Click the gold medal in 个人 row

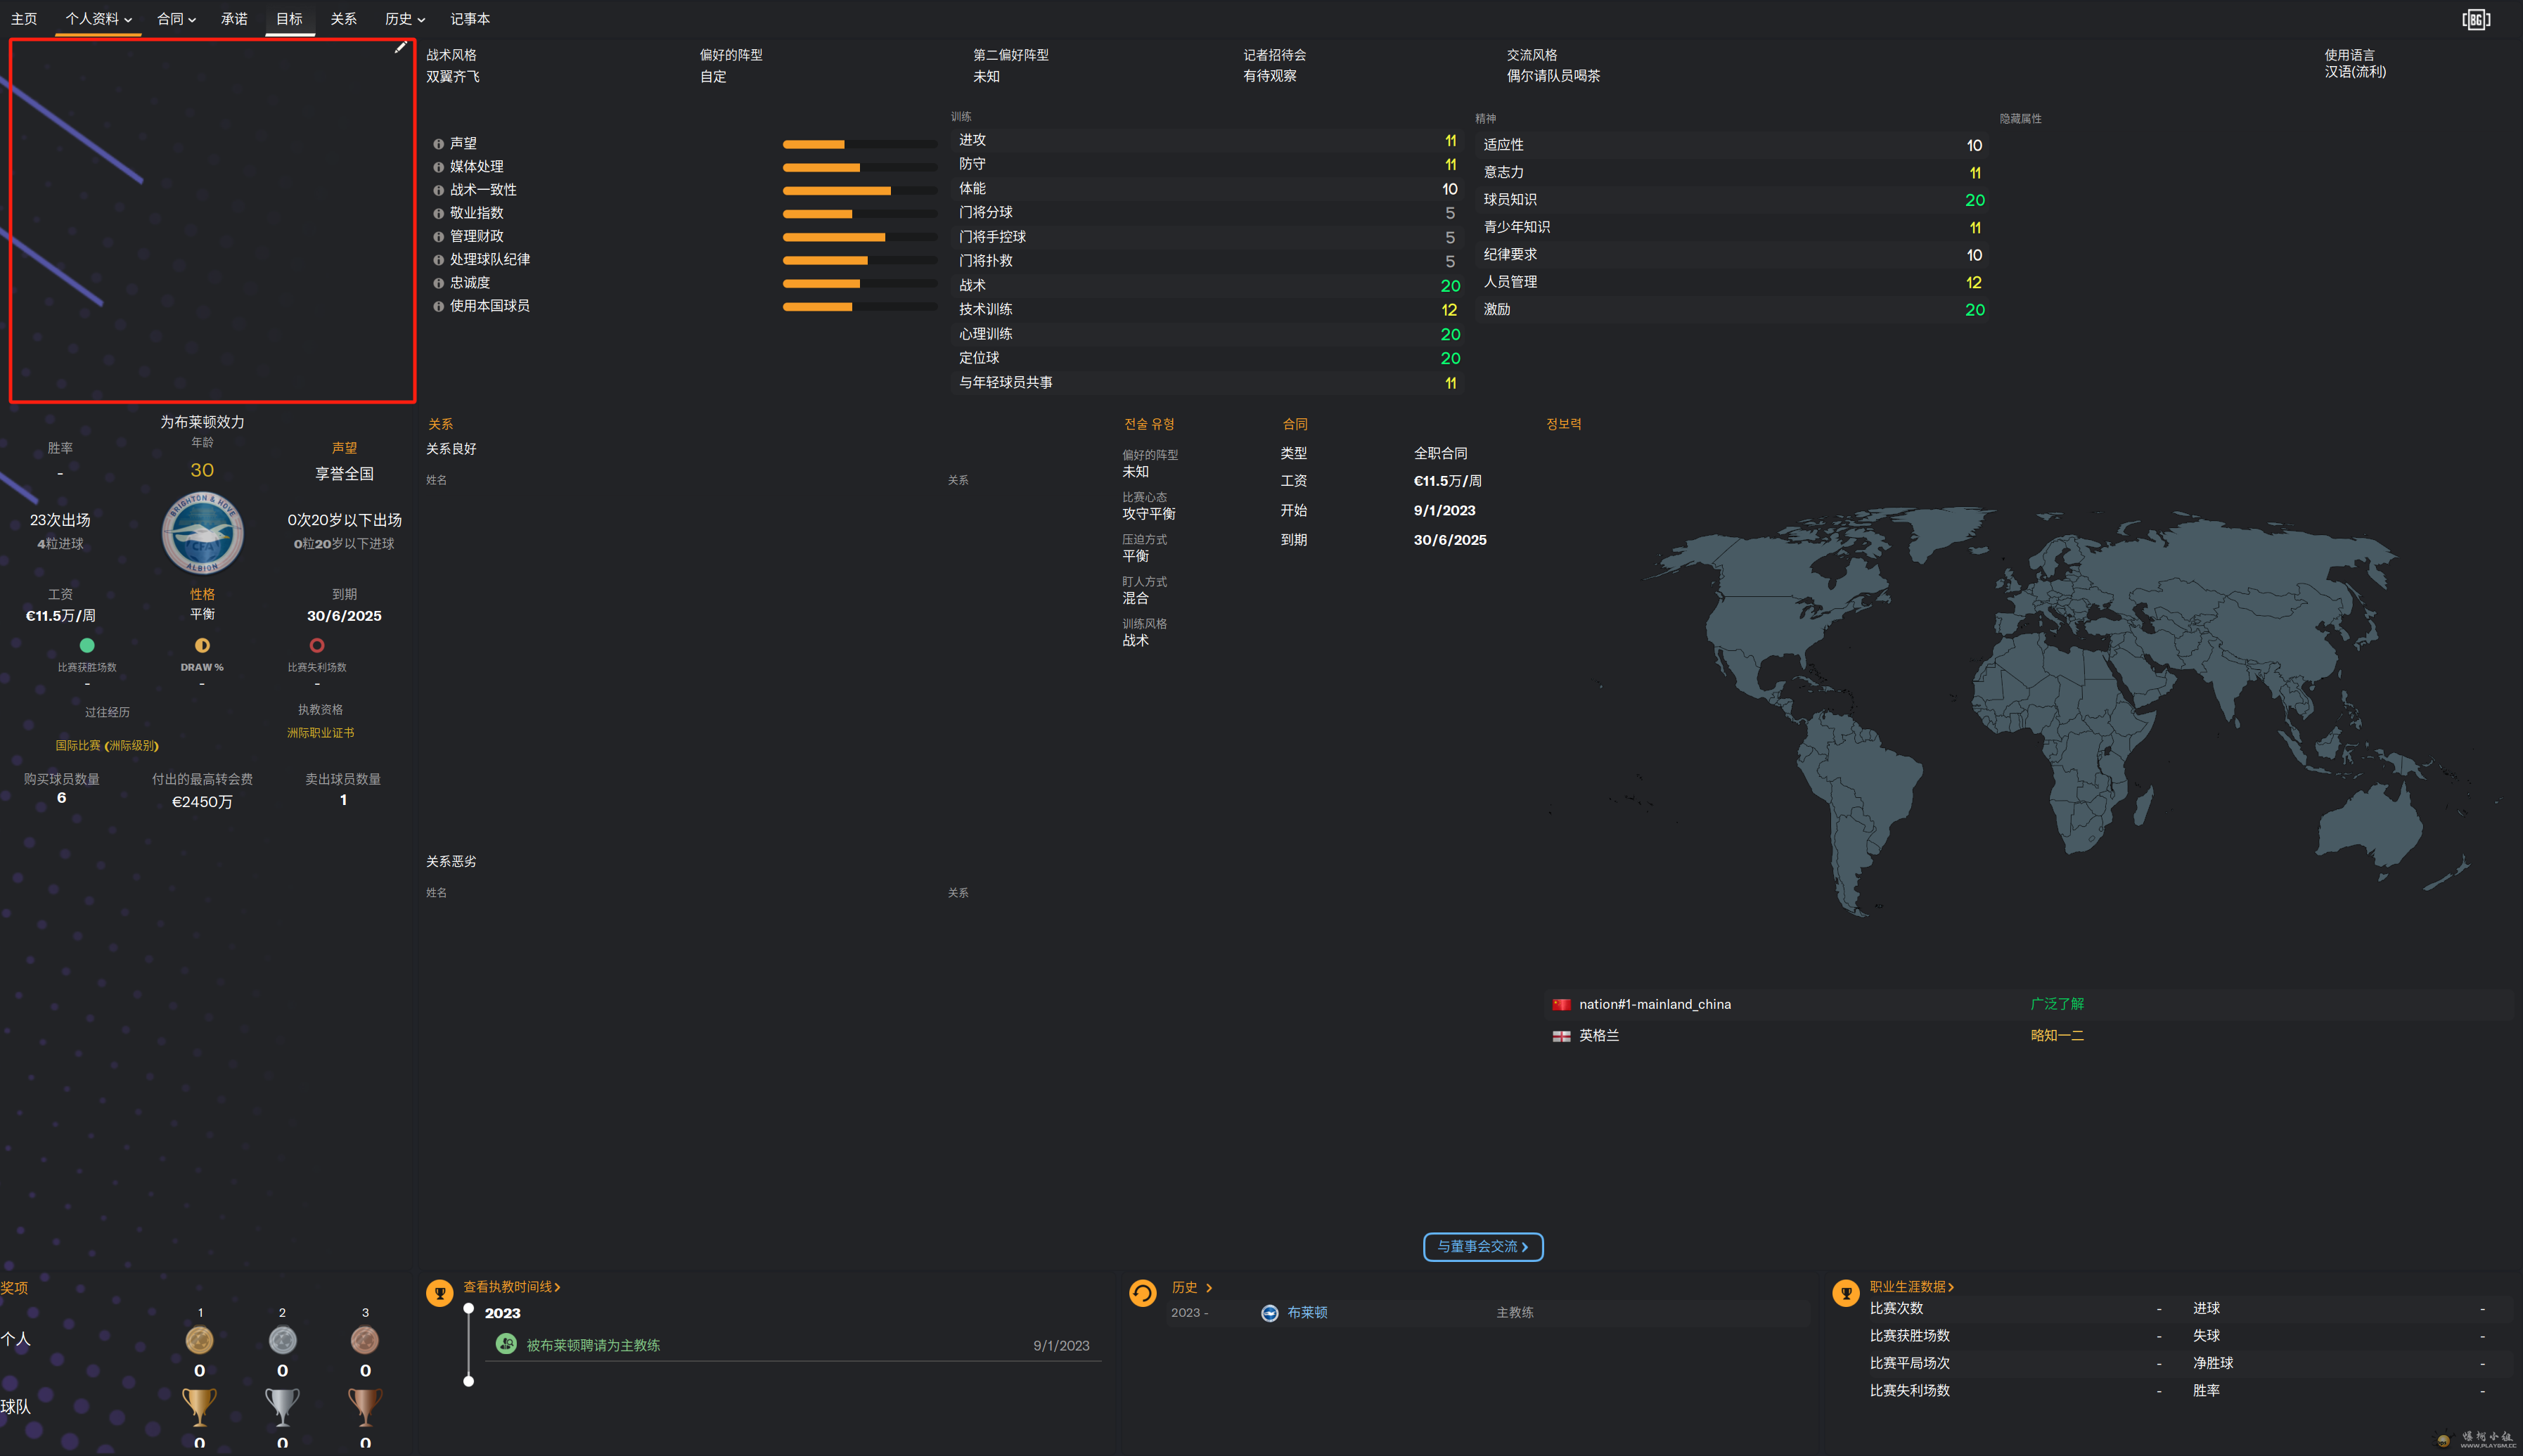[199, 1339]
